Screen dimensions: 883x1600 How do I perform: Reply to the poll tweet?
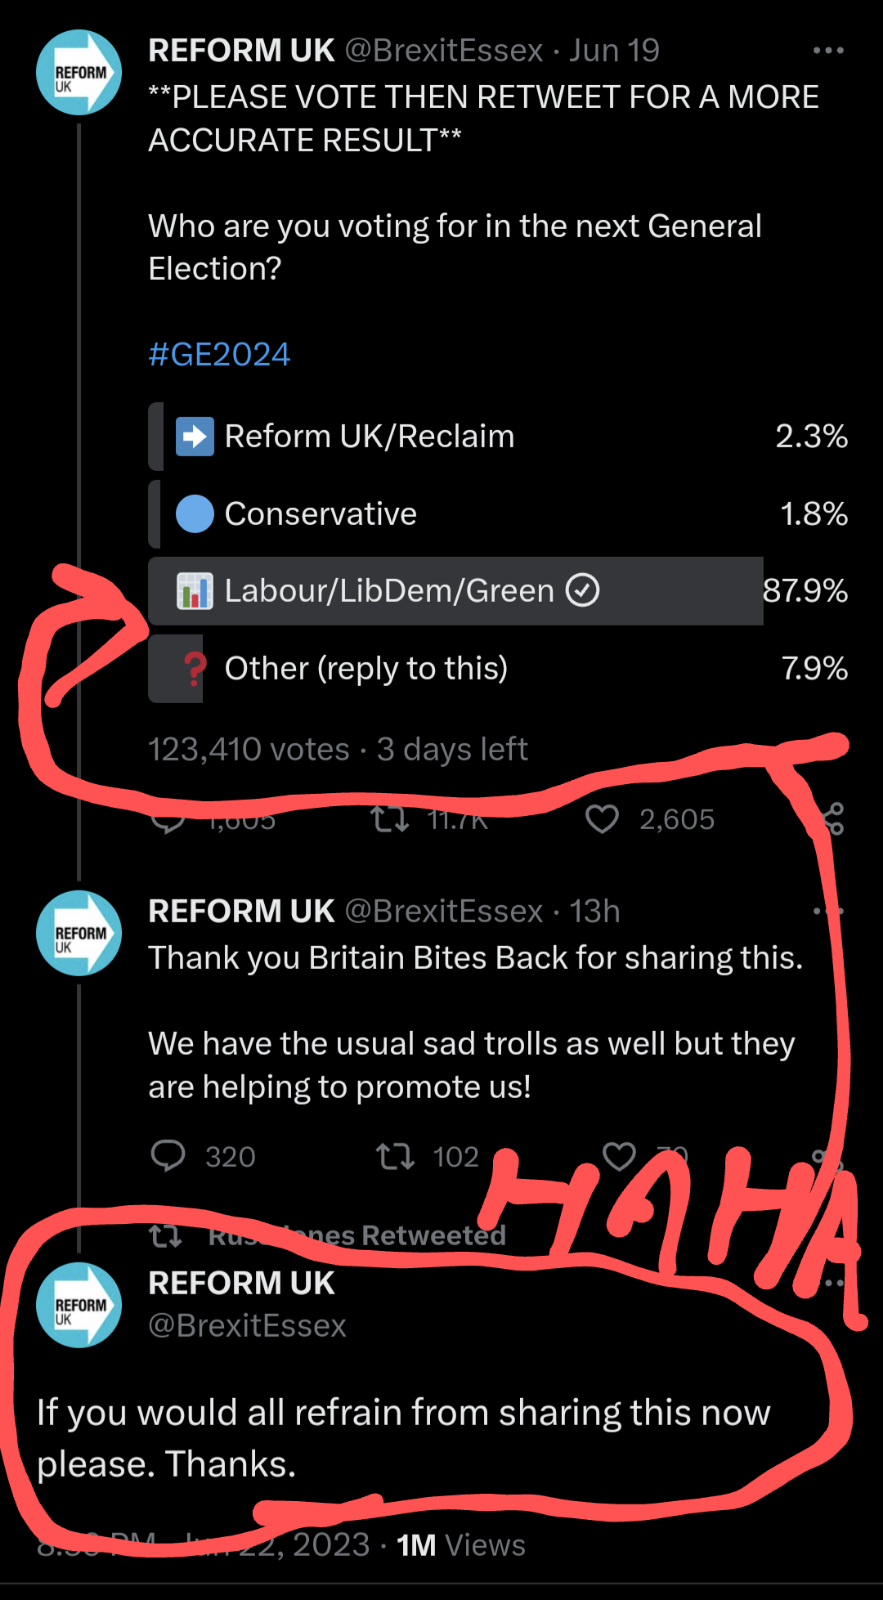pyautogui.click(x=168, y=821)
